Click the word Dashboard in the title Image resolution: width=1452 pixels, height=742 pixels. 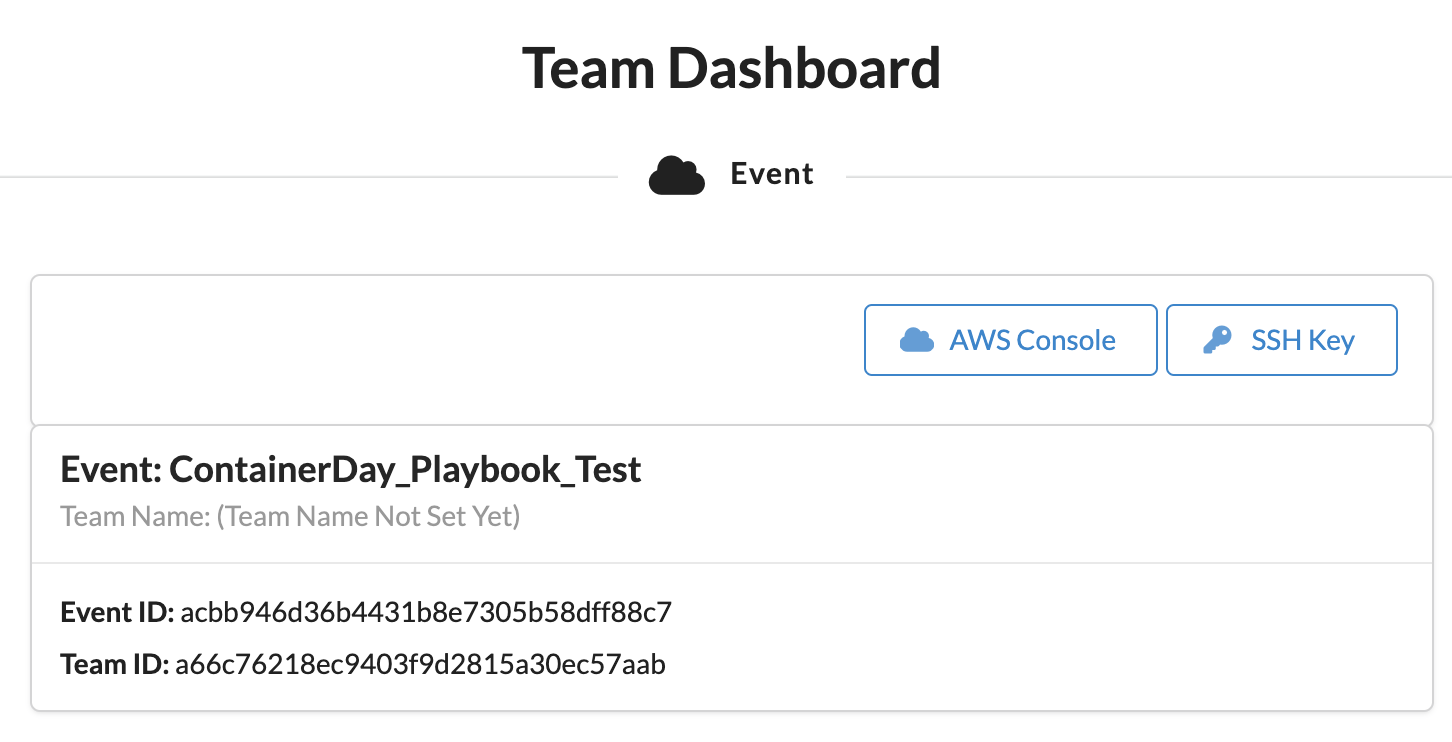(805, 68)
